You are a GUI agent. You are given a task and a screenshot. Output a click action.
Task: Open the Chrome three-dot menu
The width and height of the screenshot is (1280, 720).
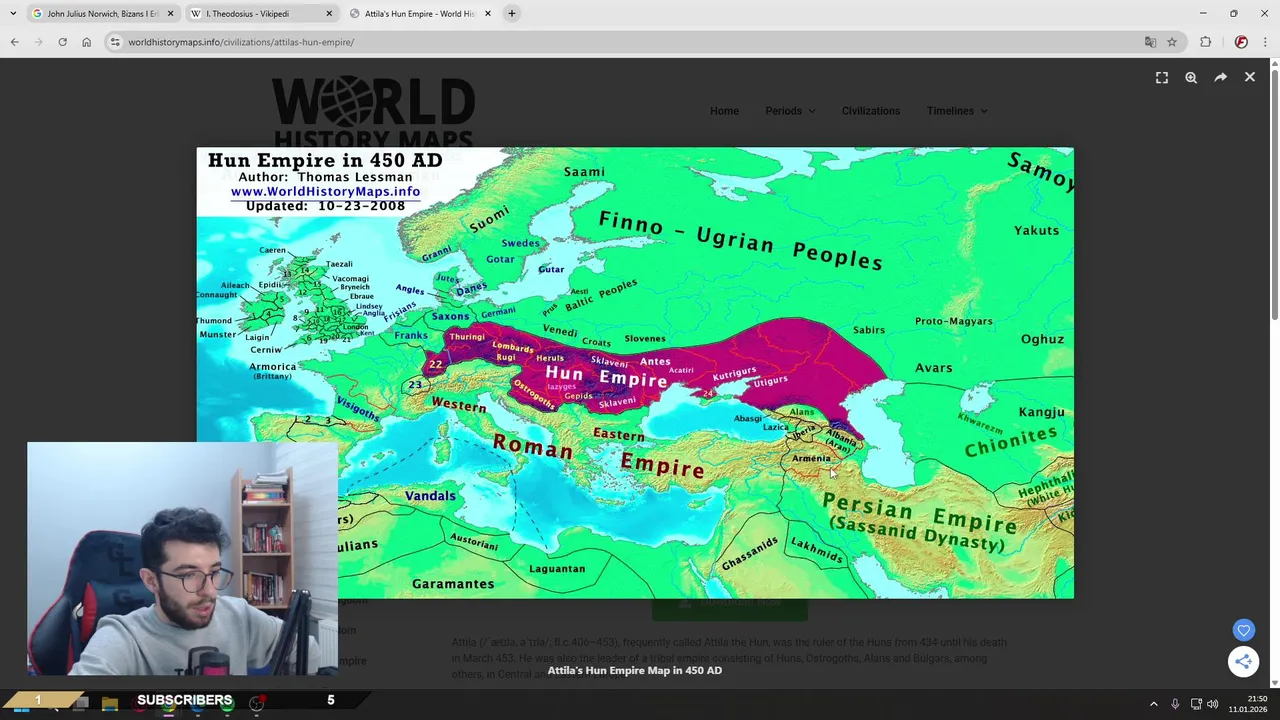click(1265, 42)
